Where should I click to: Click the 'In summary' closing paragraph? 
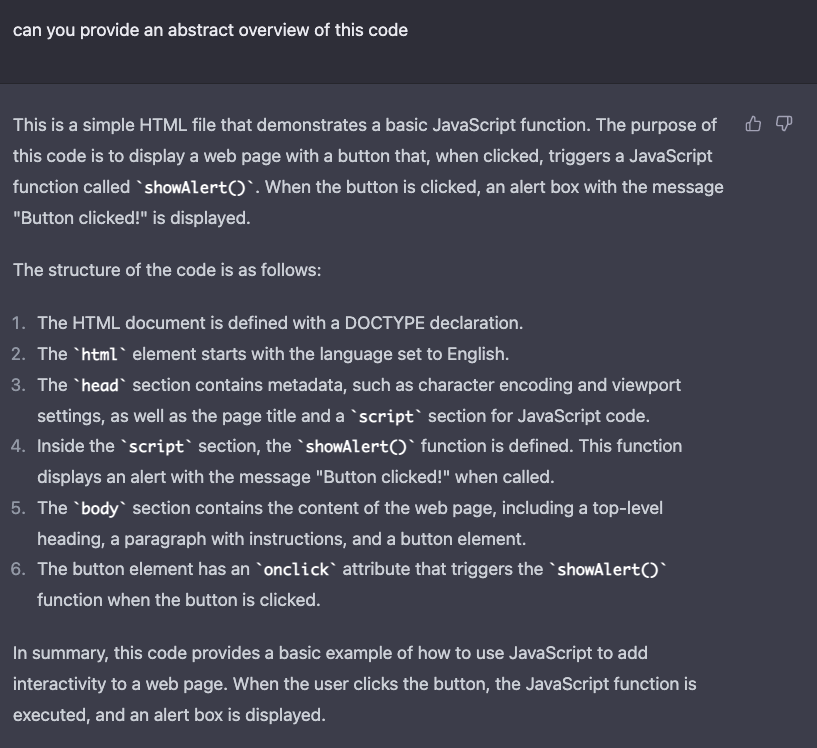coord(354,684)
